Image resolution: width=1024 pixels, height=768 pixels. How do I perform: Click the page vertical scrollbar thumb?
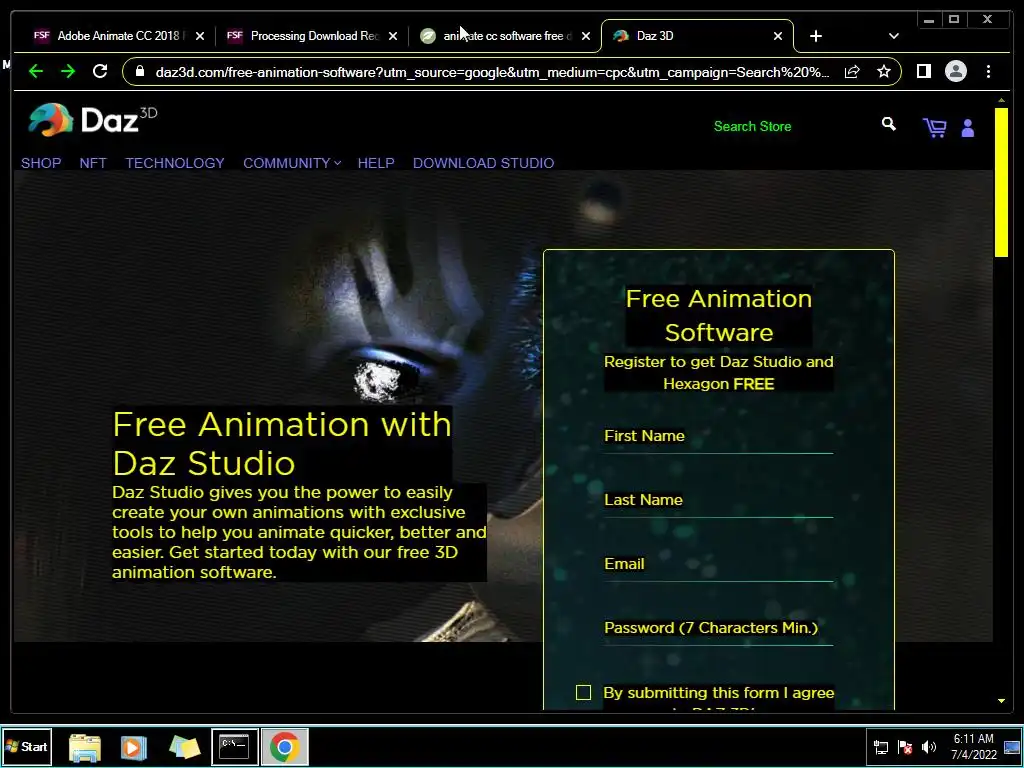coord(1001,183)
